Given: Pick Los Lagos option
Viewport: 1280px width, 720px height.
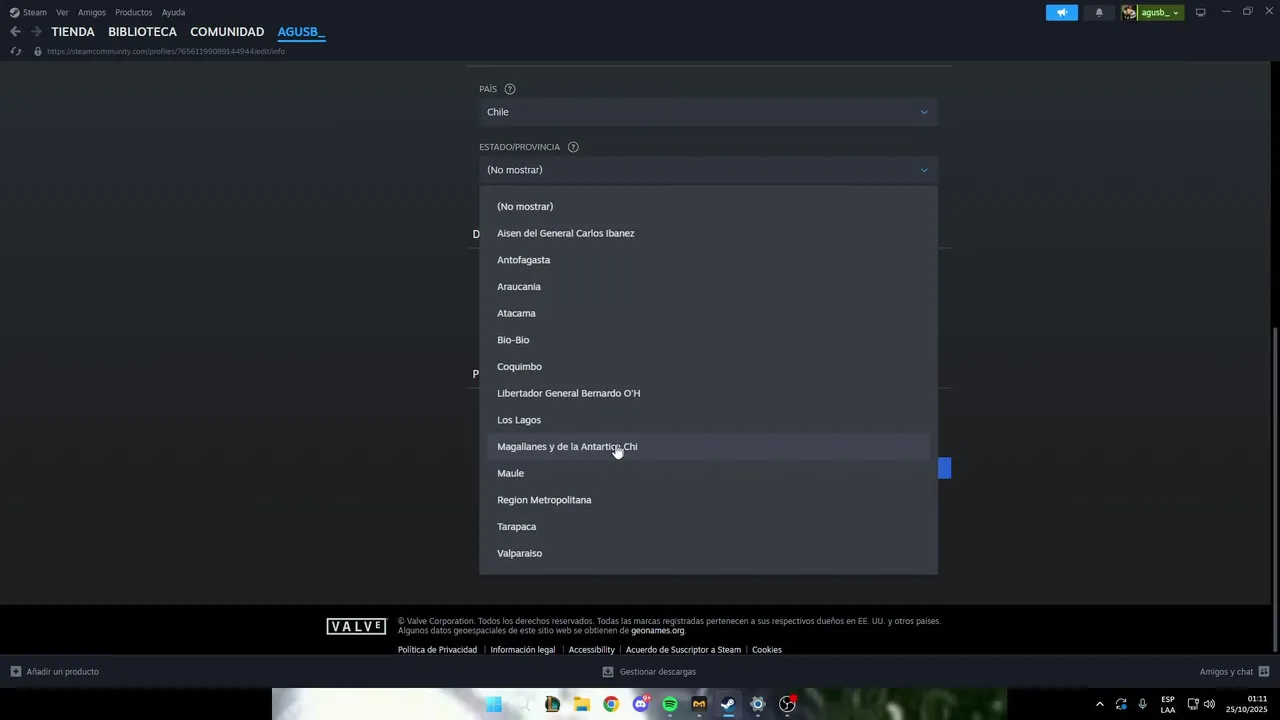Looking at the screenshot, I should pyautogui.click(x=708, y=420).
